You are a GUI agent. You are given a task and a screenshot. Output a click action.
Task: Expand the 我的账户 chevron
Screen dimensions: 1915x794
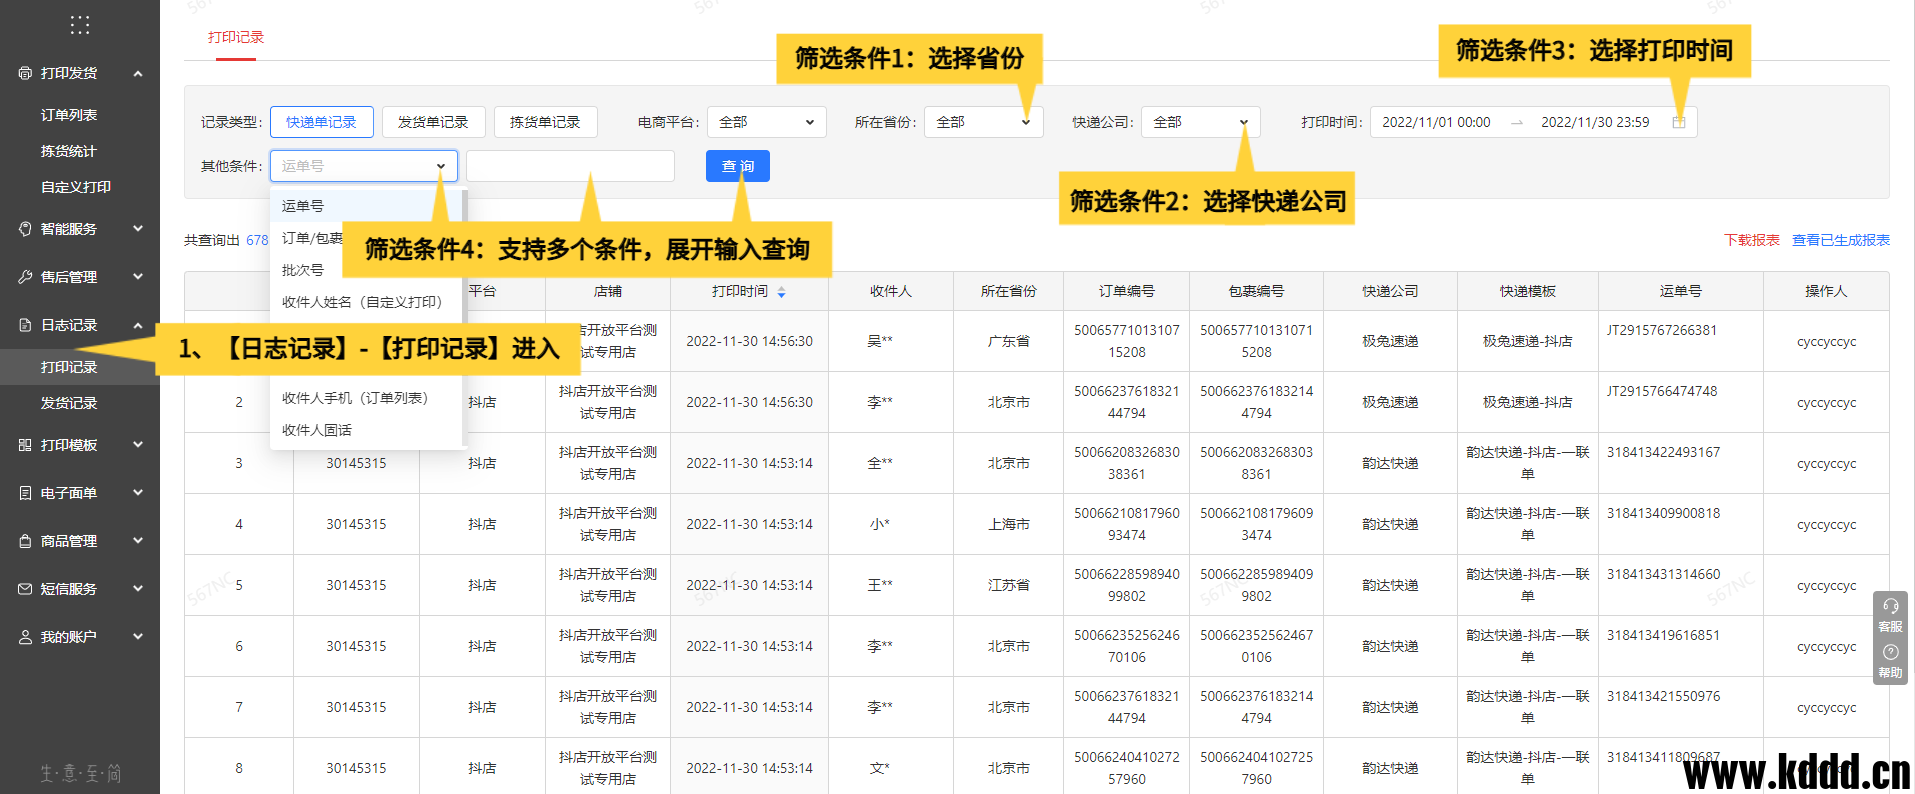coord(138,637)
